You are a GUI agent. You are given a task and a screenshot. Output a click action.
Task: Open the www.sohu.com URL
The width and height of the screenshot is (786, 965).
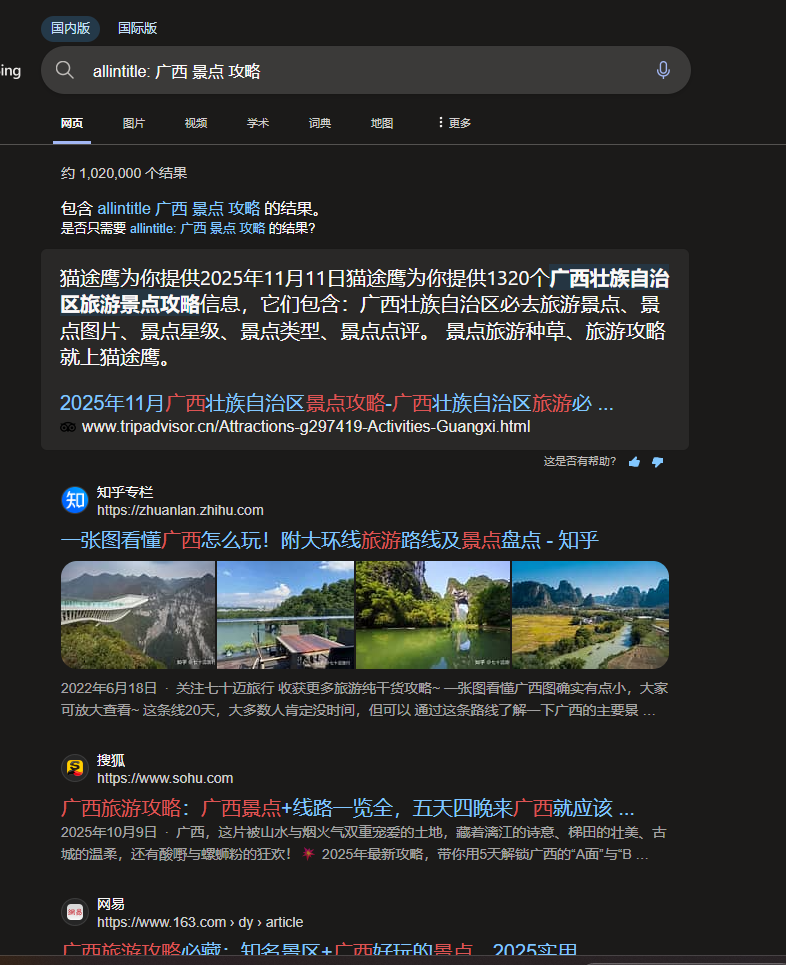[165, 778]
